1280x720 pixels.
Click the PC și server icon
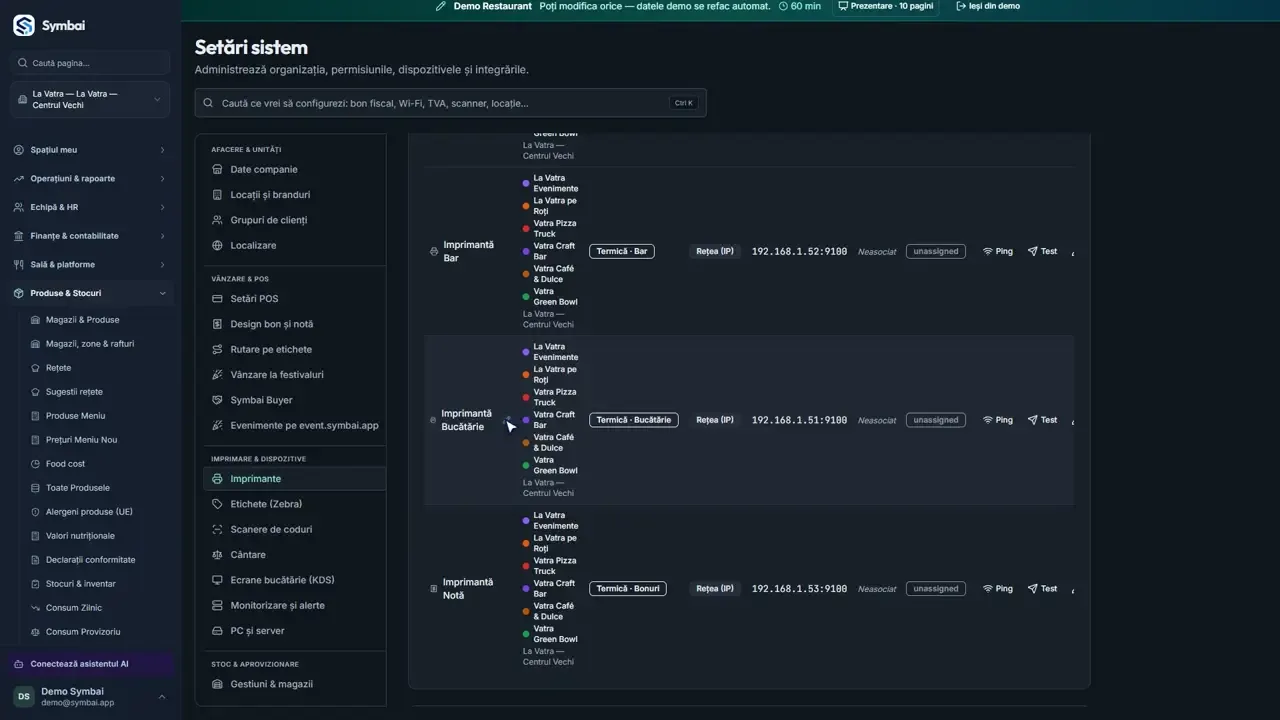point(218,631)
